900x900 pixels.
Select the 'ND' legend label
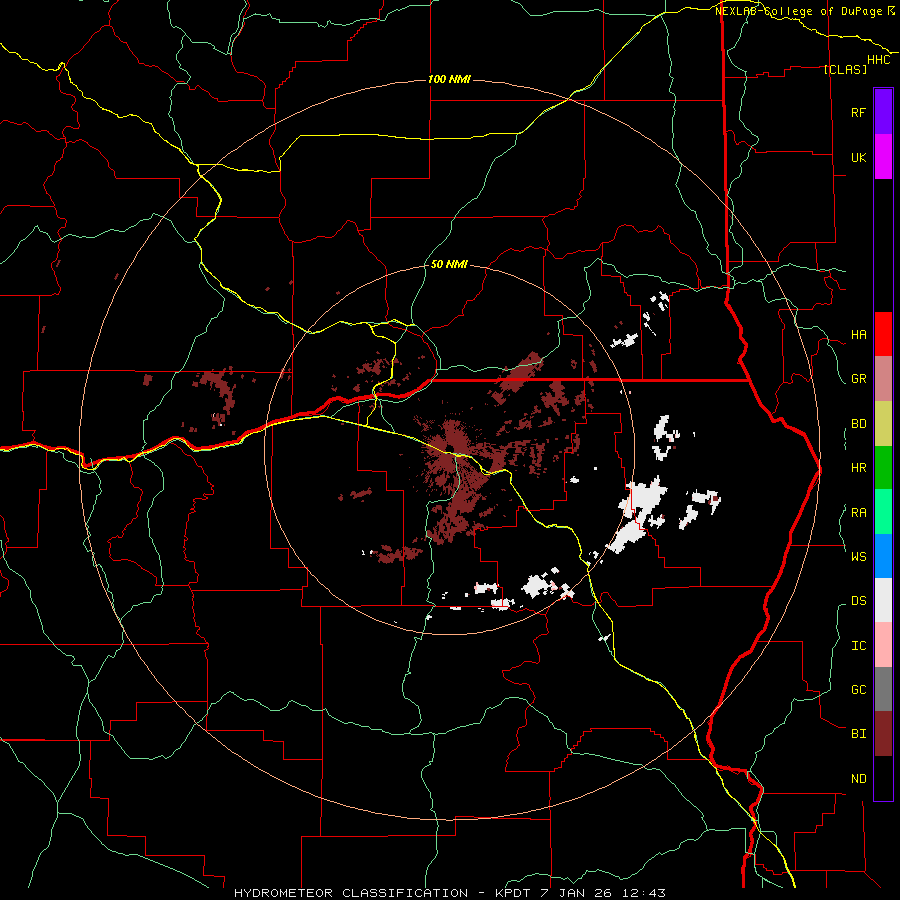point(858,779)
